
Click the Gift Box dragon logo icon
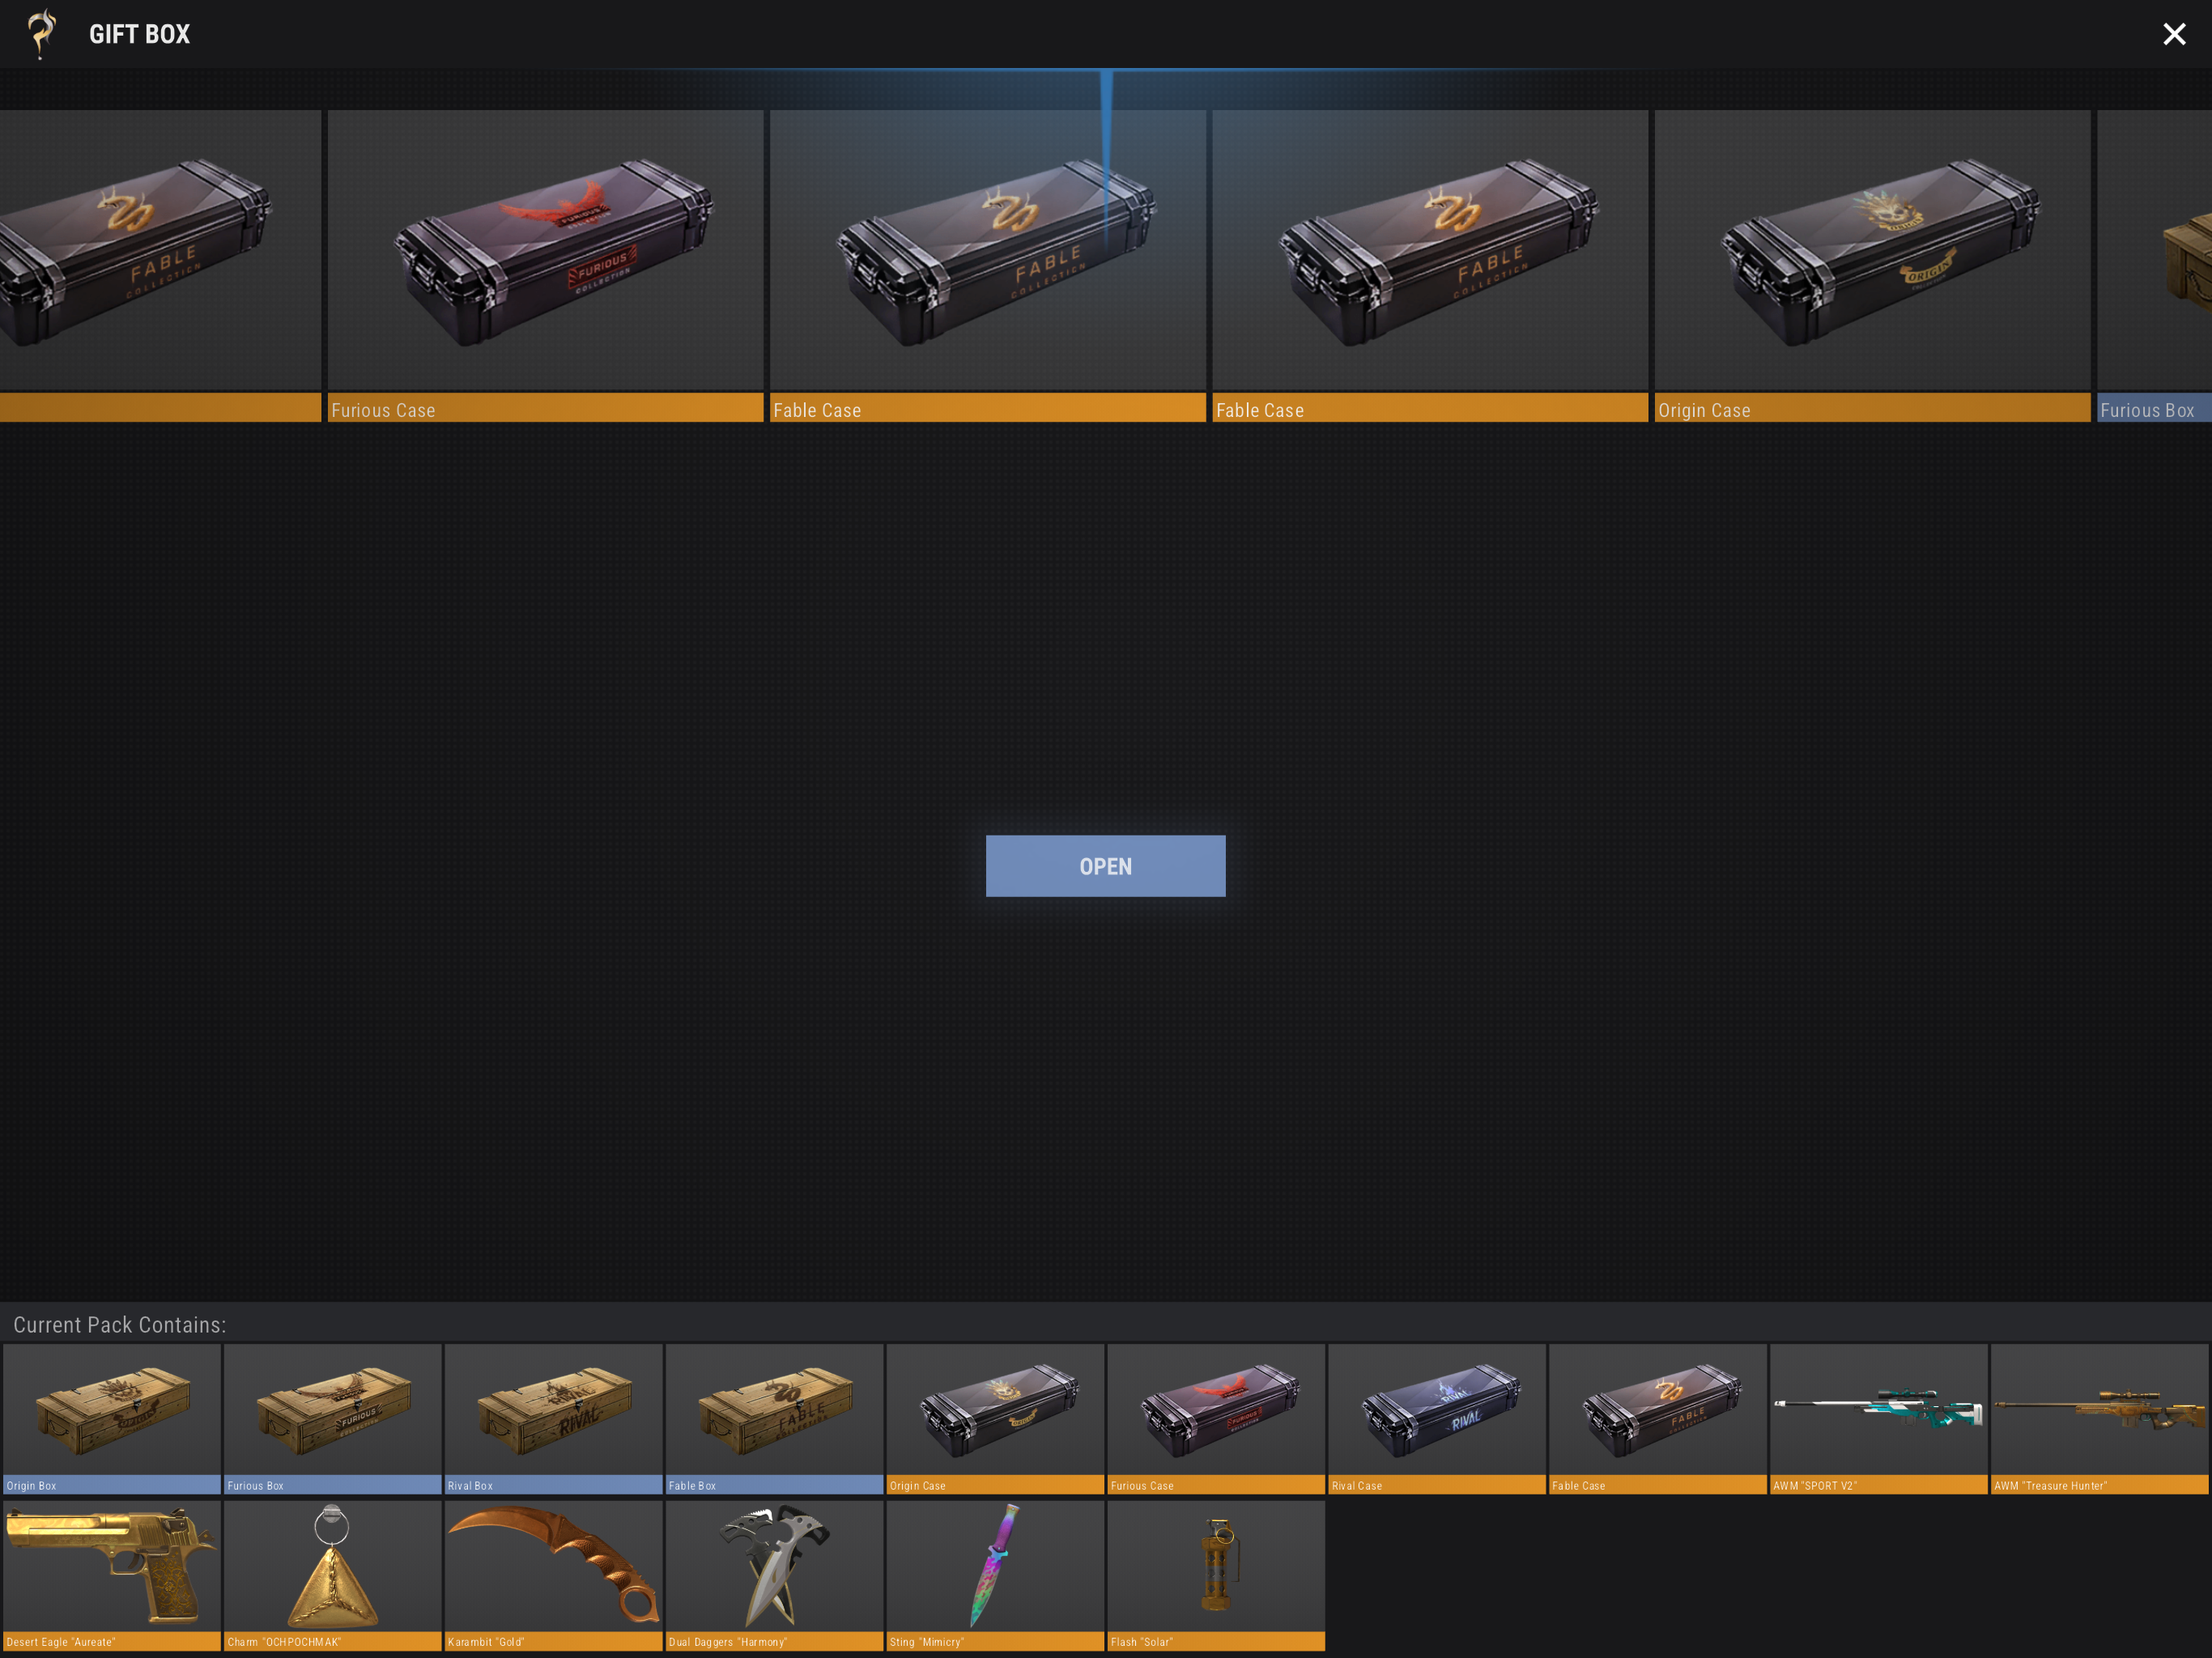click(x=41, y=33)
